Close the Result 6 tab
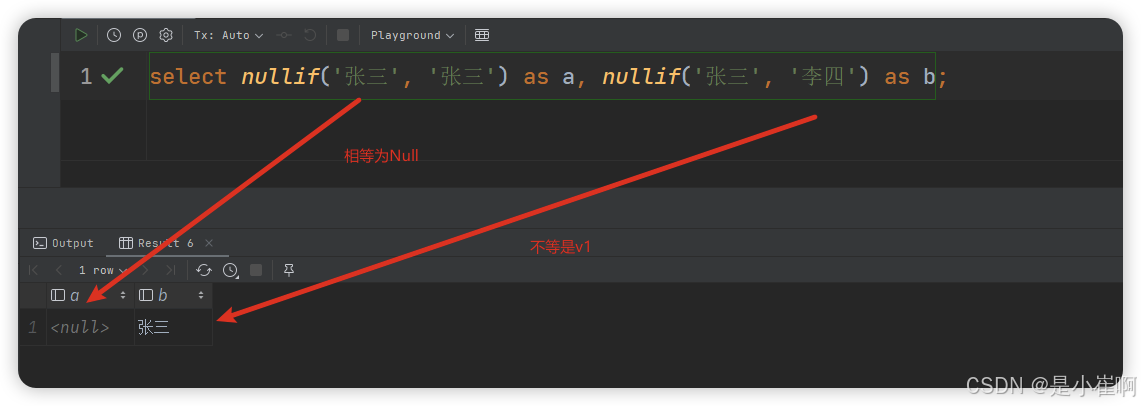1141x406 pixels. point(209,243)
